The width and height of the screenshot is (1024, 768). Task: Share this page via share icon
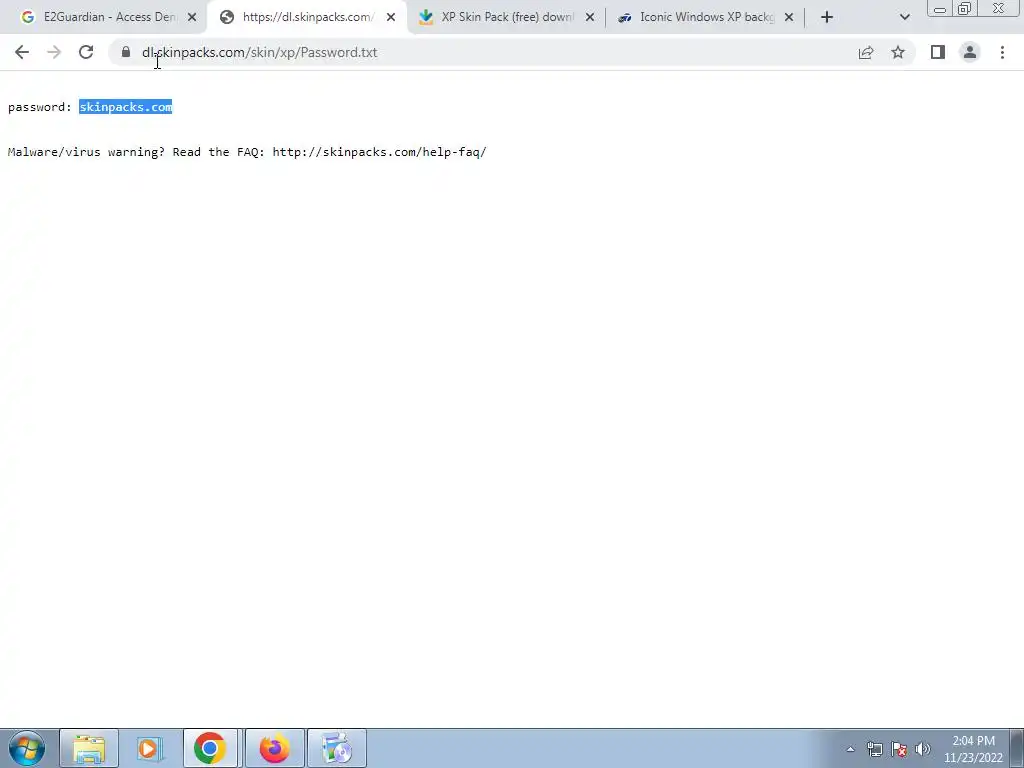[866, 52]
